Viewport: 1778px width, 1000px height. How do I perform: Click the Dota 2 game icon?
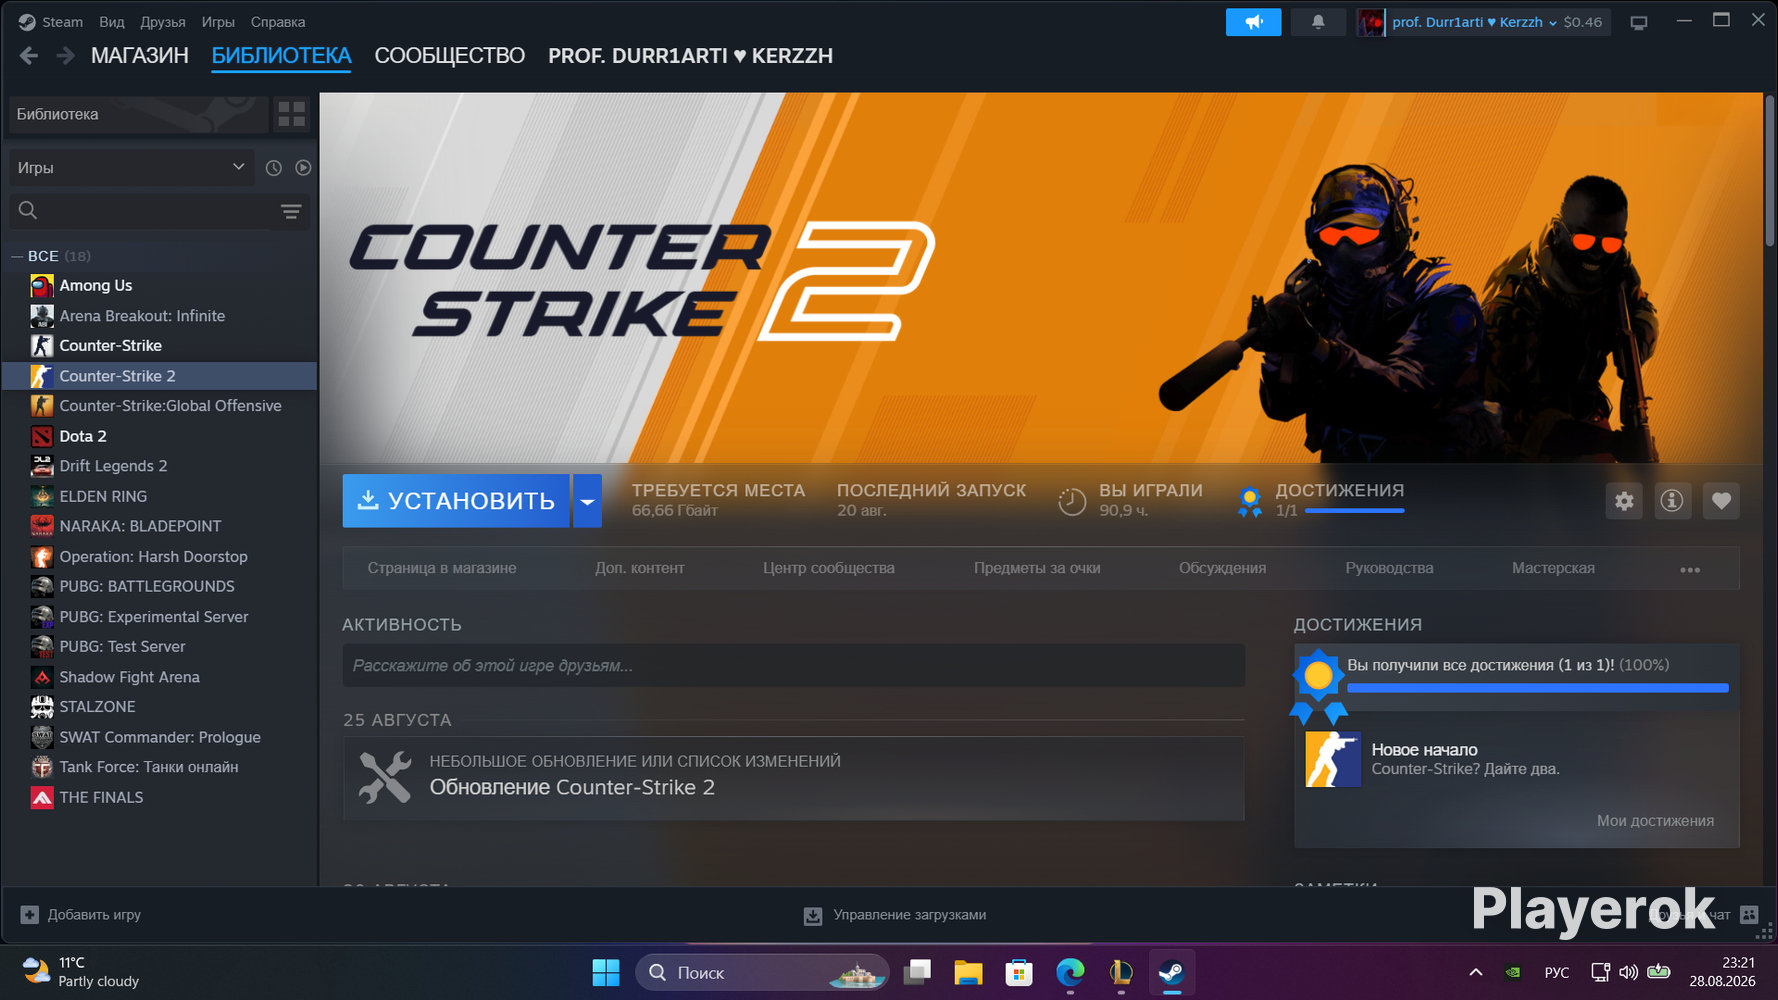(42, 436)
